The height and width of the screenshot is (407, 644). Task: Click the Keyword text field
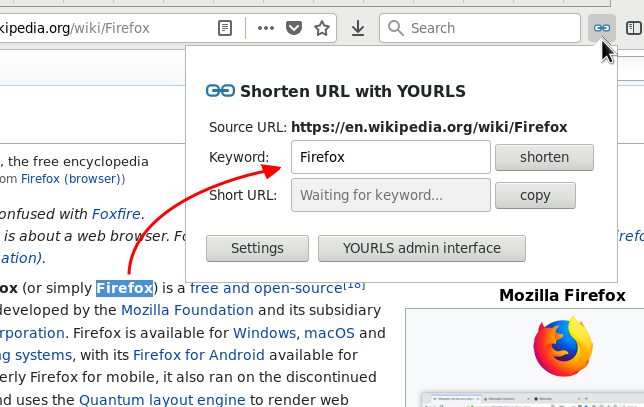click(x=390, y=157)
